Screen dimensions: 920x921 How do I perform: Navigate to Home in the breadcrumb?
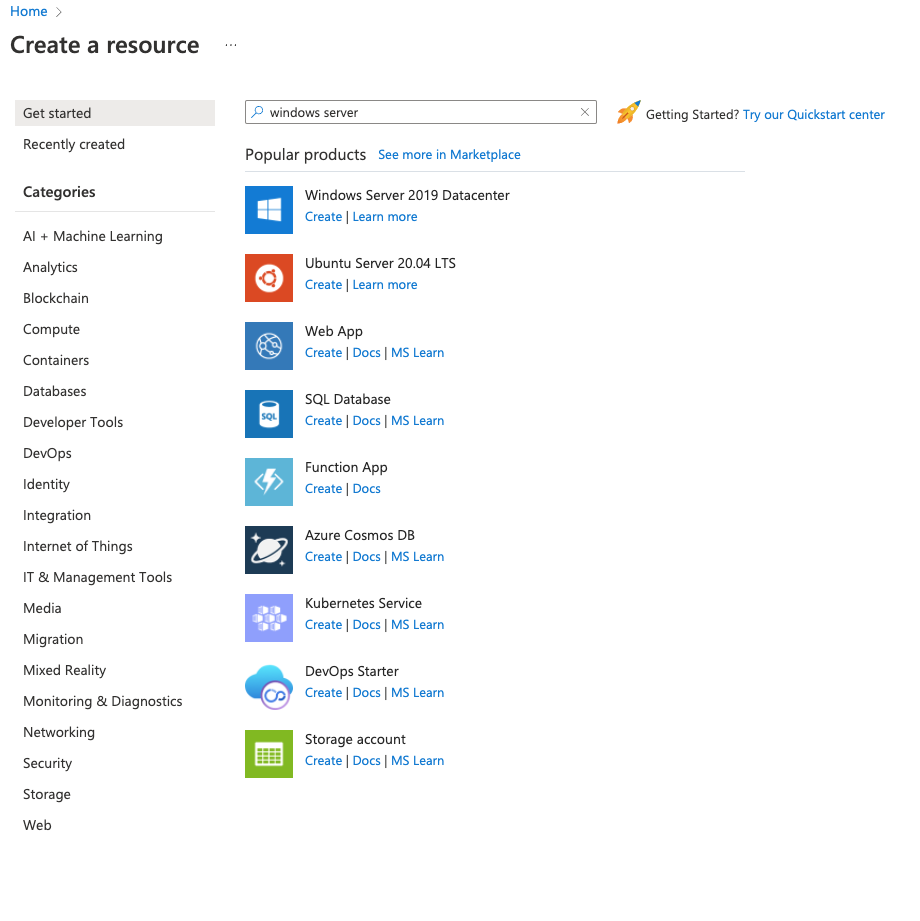(29, 12)
